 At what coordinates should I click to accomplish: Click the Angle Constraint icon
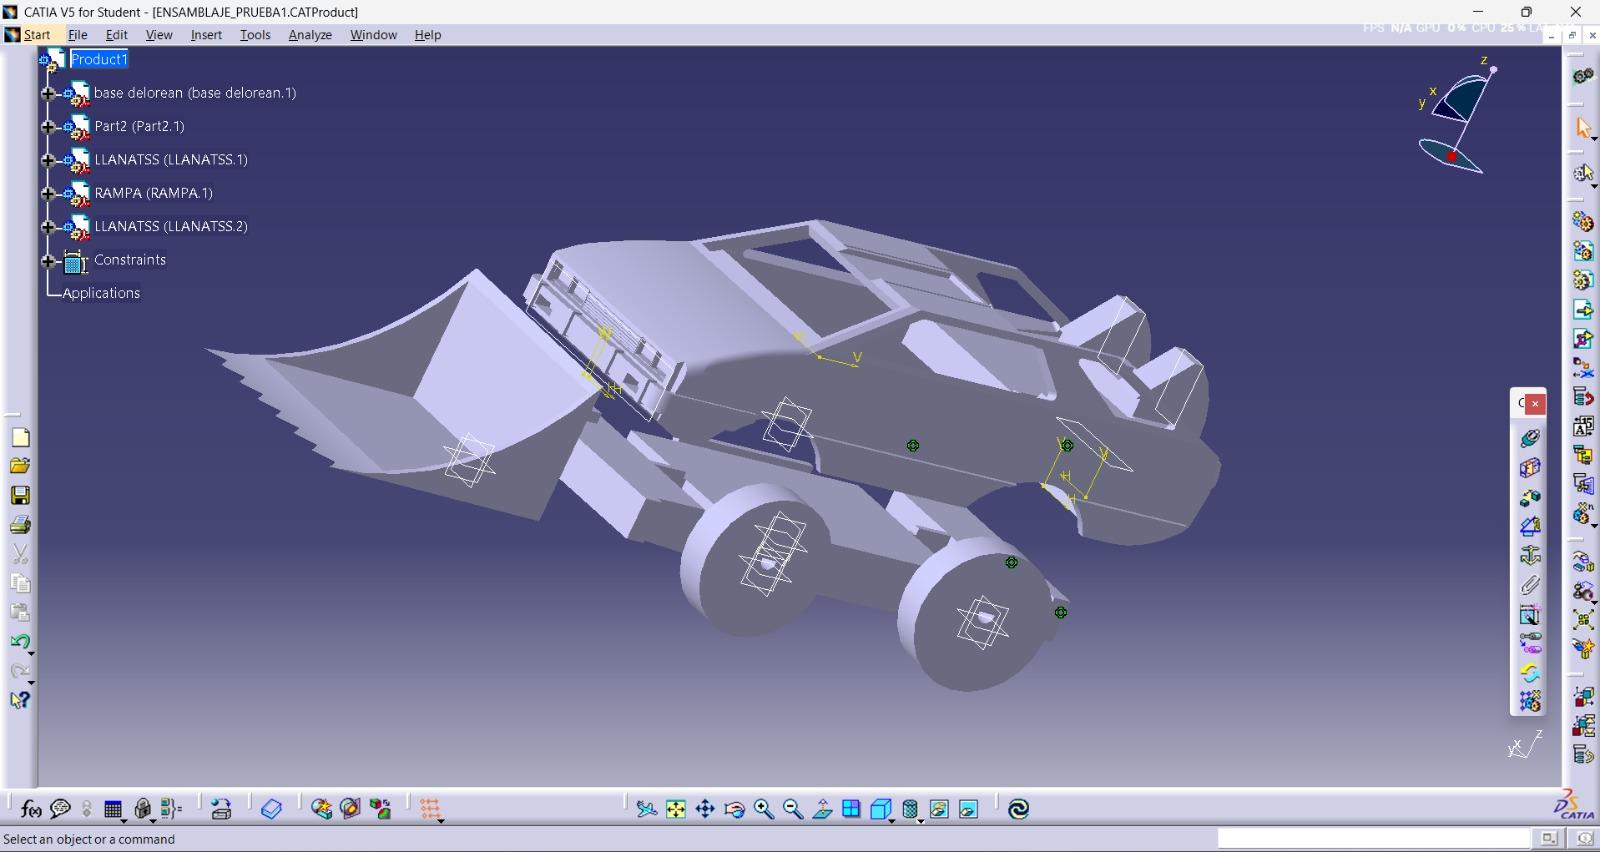click(x=1530, y=526)
